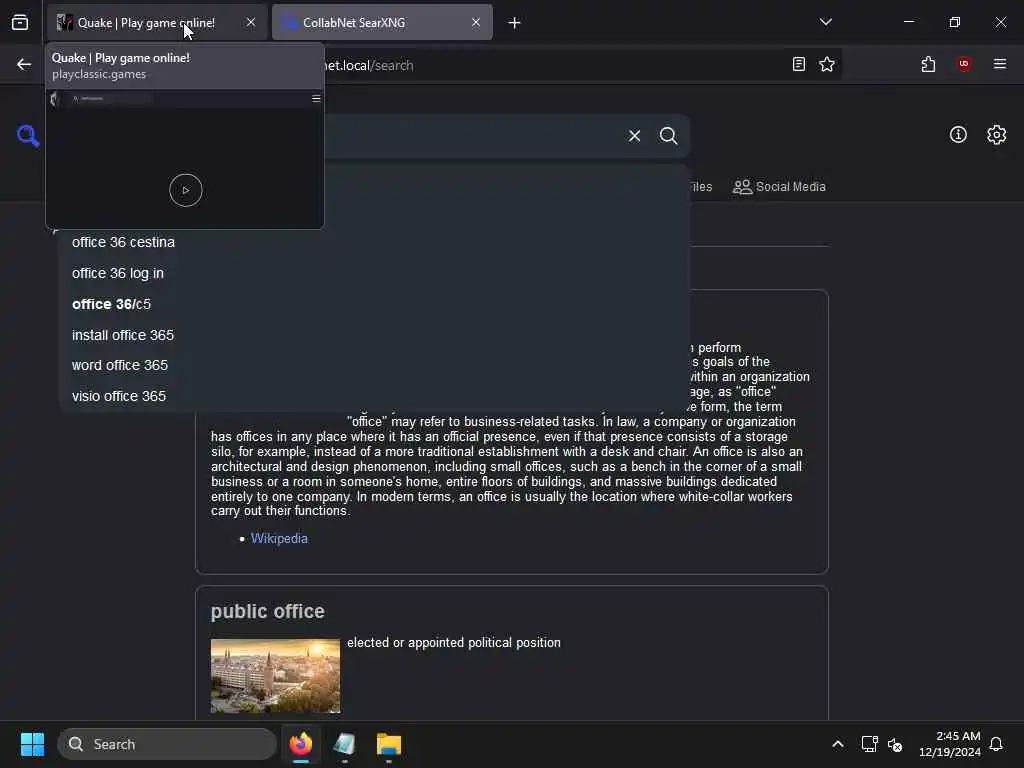Clear the search query field

[x=635, y=136]
